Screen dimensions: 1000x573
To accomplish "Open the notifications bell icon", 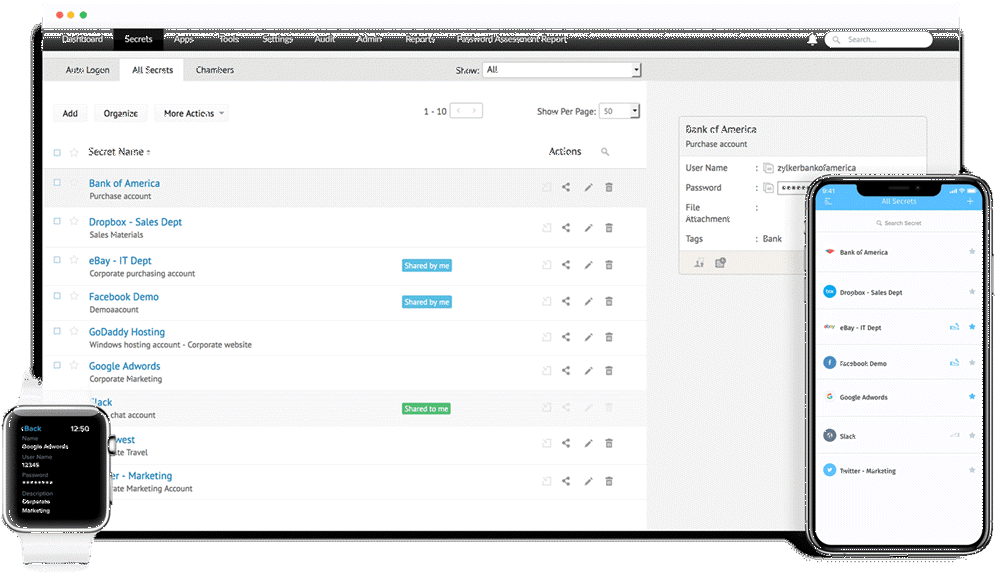I will point(812,40).
